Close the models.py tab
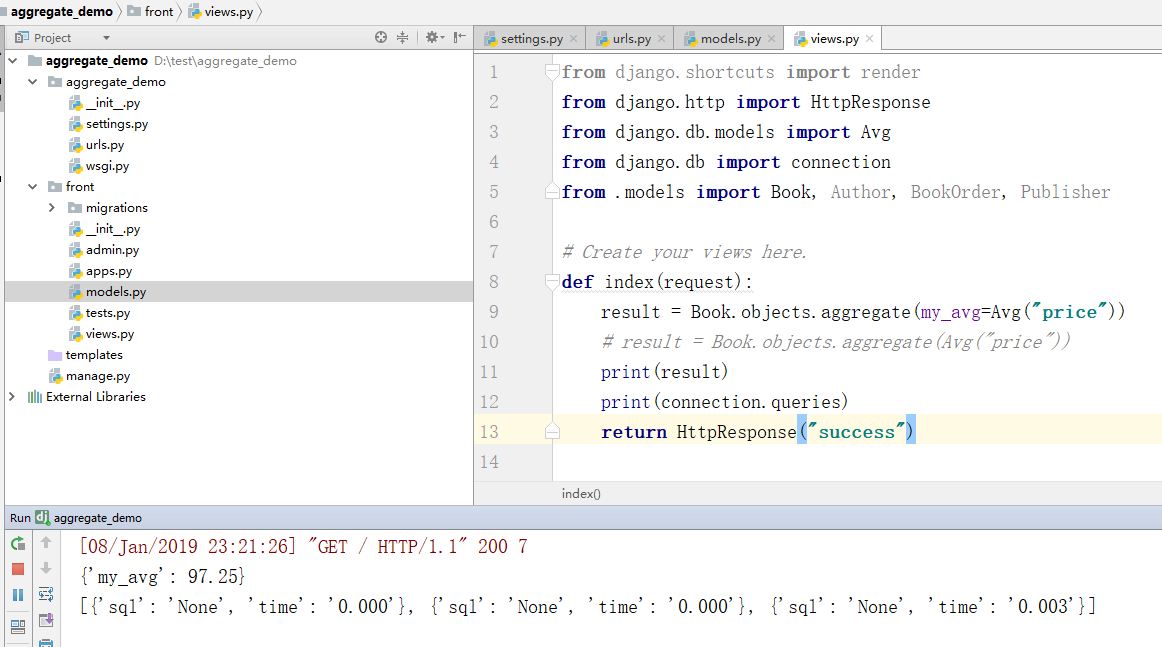The image size is (1162, 647). click(x=771, y=39)
